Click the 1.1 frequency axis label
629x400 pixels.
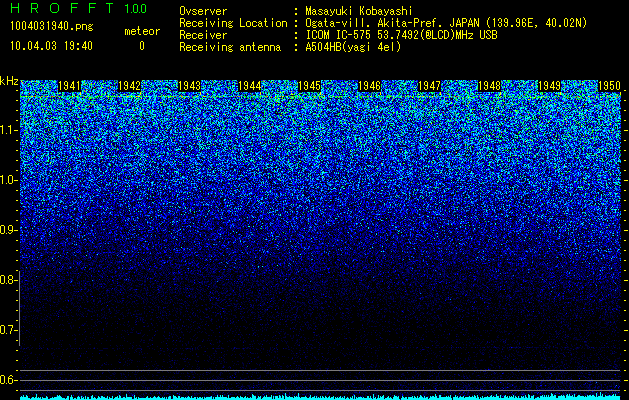click(8, 130)
